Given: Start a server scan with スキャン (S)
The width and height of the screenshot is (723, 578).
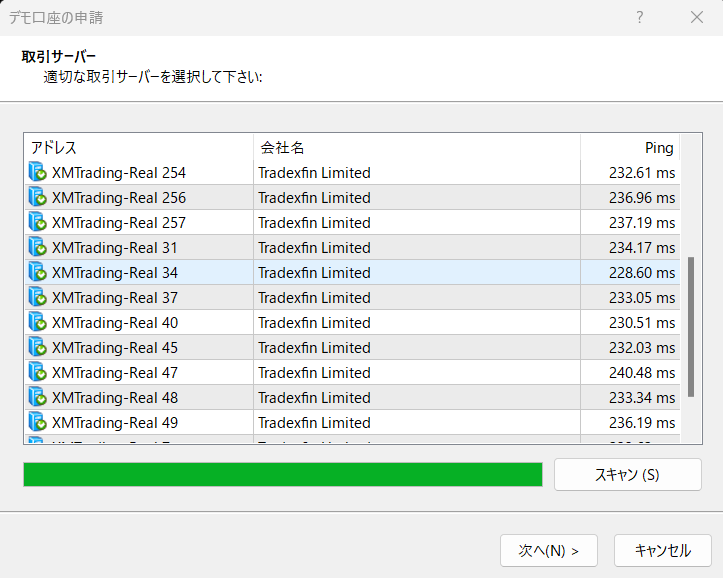Looking at the screenshot, I should (628, 474).
